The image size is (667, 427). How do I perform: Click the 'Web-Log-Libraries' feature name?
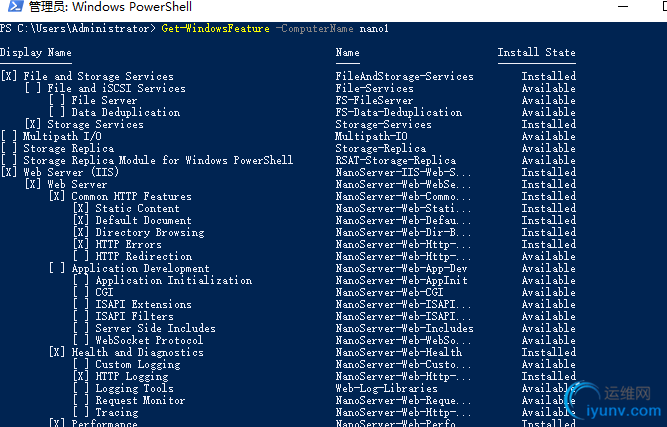[x=386, y=388]
